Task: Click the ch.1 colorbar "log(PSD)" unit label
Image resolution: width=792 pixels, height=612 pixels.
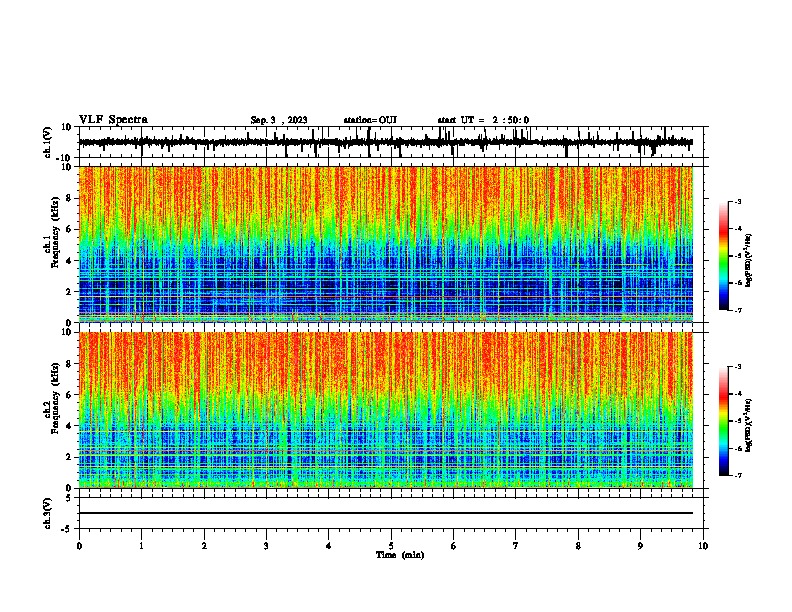Action: tap(749, 260)
